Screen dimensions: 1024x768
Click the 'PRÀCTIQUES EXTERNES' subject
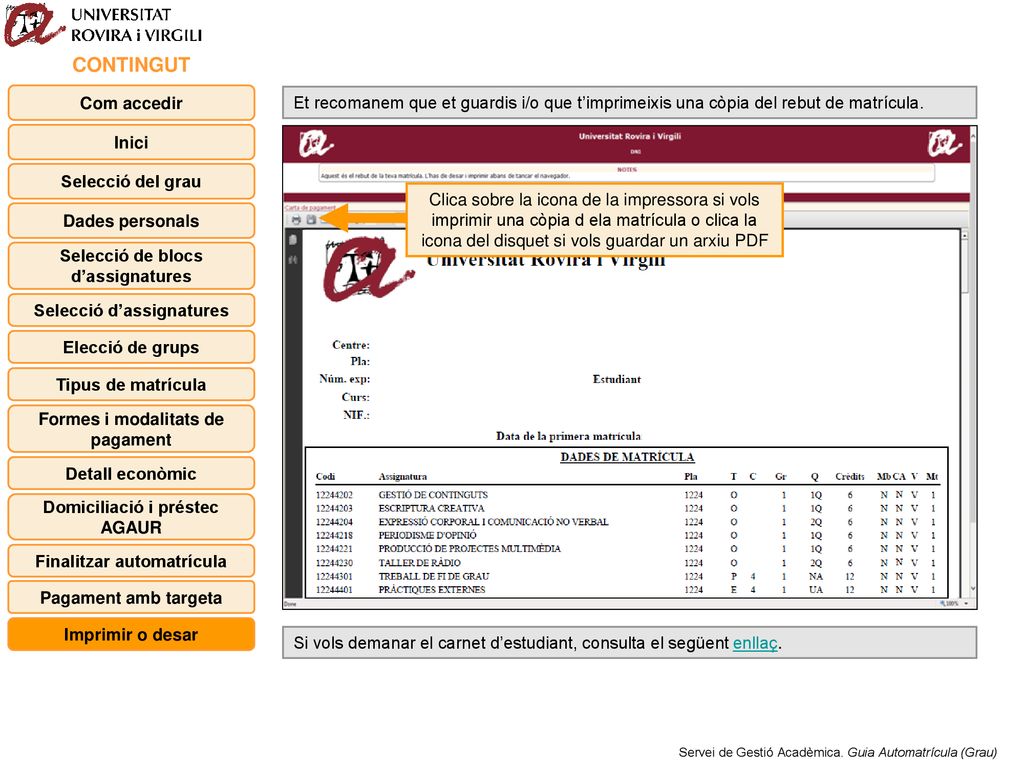[x=432, y=590]
